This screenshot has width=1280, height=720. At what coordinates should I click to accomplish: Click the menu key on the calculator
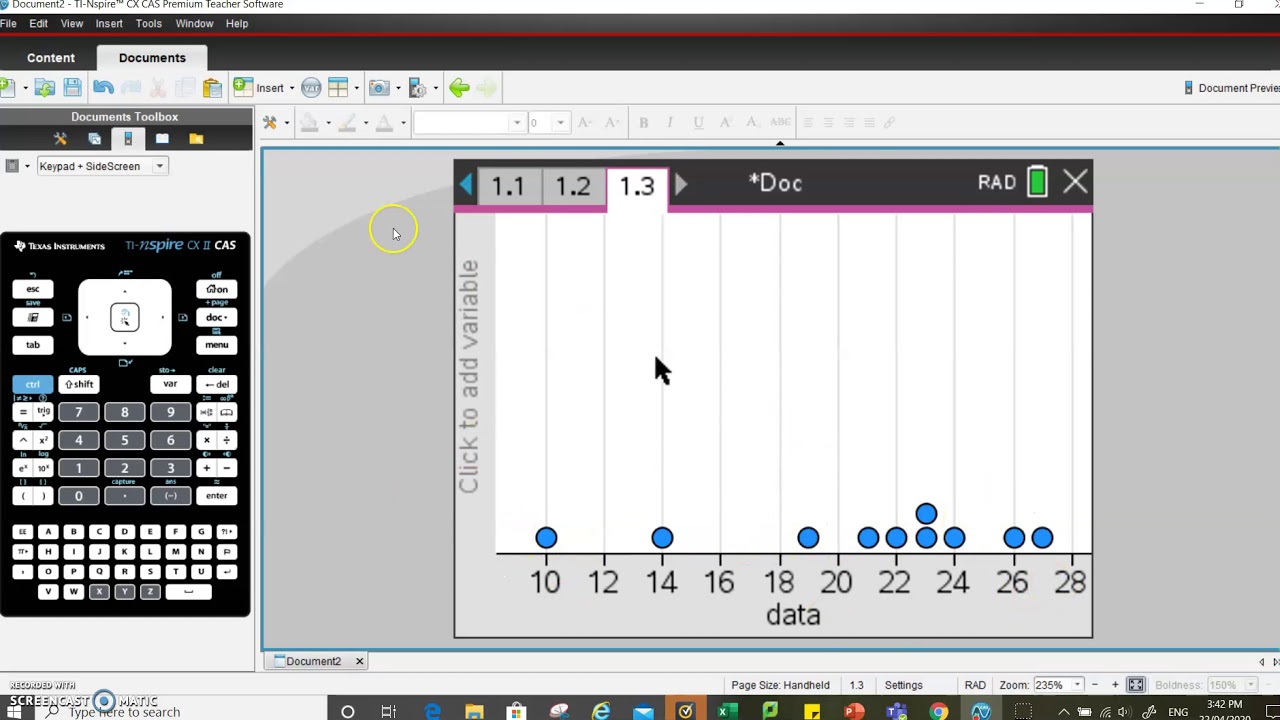pos(216,345)
